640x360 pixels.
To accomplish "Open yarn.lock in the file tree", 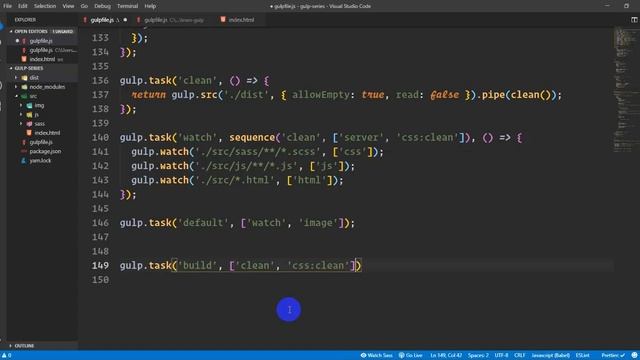I will coord(40,161).
